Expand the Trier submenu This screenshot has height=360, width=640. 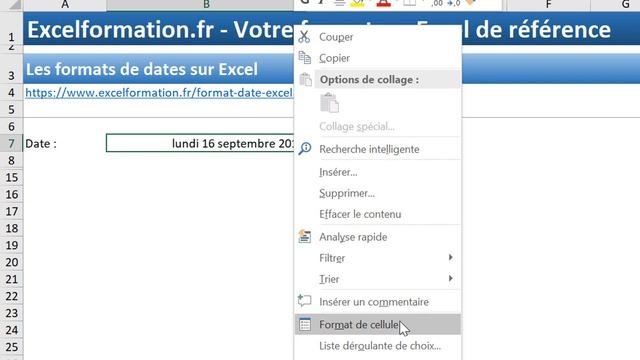click(x=378, y=279)
